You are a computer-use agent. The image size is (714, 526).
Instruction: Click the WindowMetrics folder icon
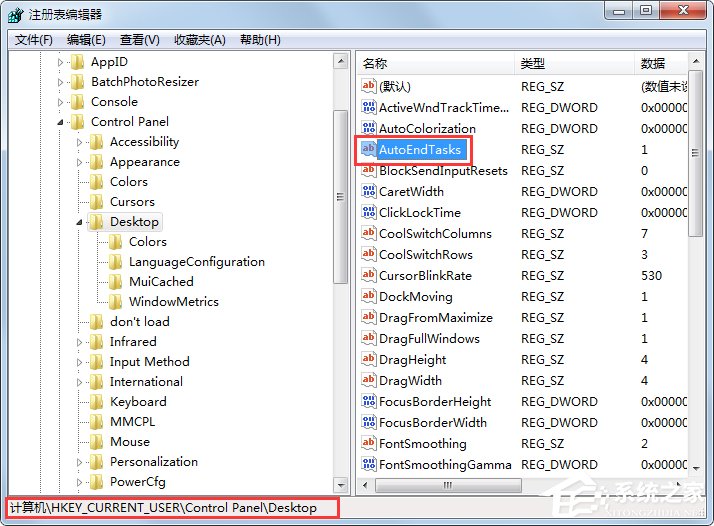coord(116,301)
